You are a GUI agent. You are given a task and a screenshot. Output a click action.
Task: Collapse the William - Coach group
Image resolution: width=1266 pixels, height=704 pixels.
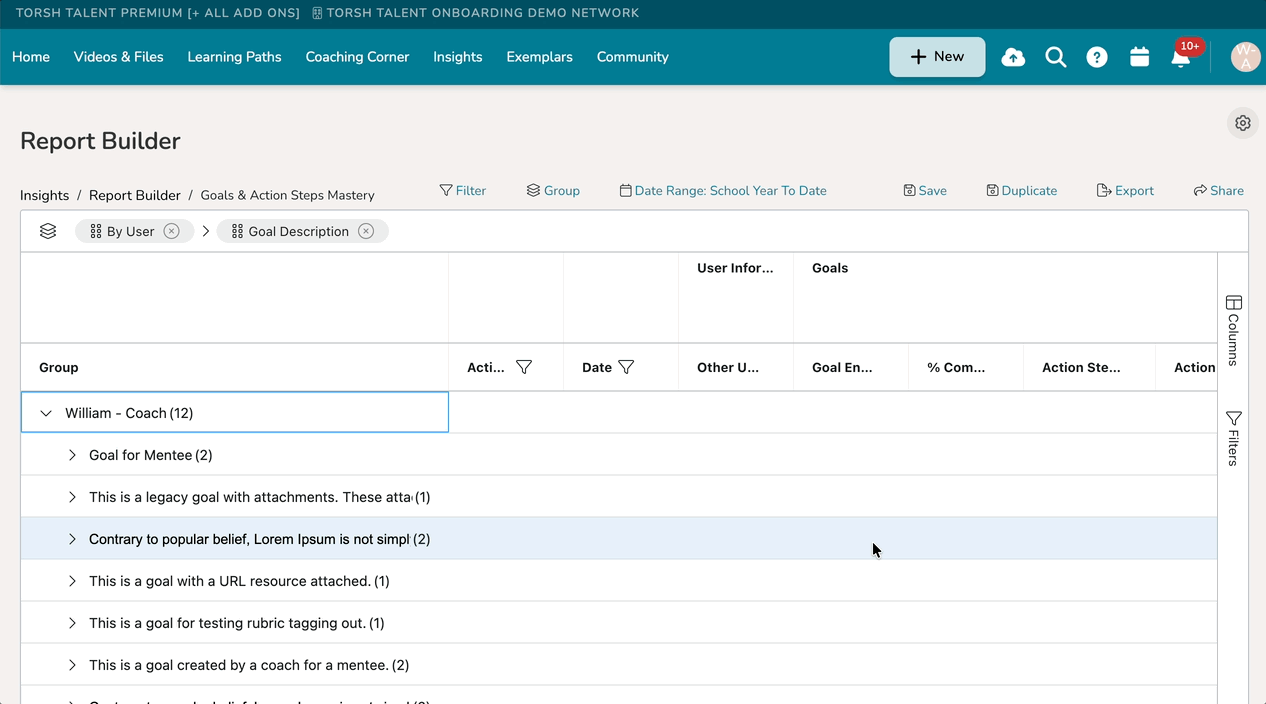click(46, 413)
